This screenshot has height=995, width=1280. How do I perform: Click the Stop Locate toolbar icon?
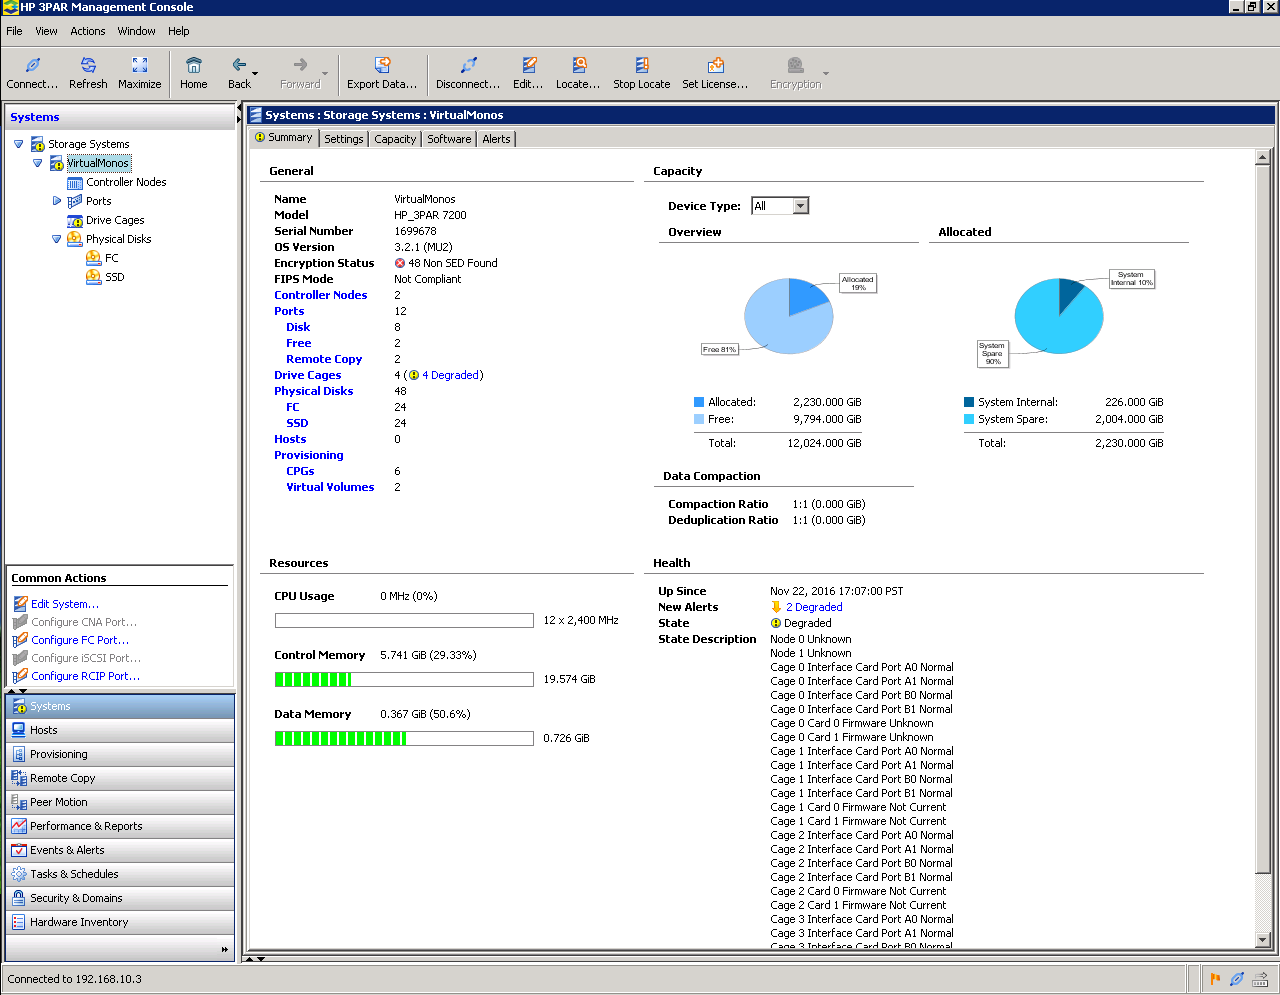pyautogui.click(x=640, y=73)
